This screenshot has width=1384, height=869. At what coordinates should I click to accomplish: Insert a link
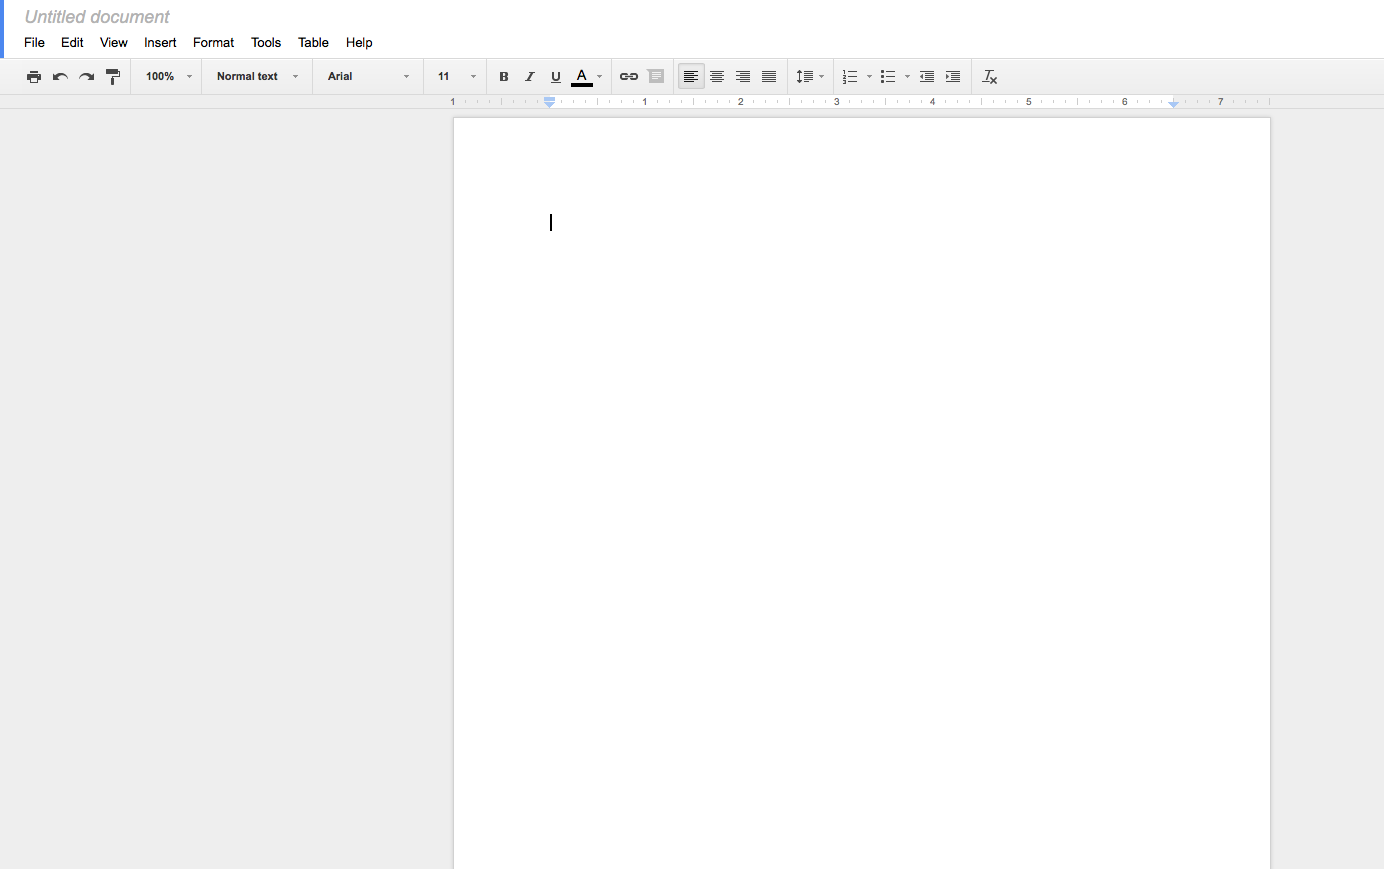point(628,76)
